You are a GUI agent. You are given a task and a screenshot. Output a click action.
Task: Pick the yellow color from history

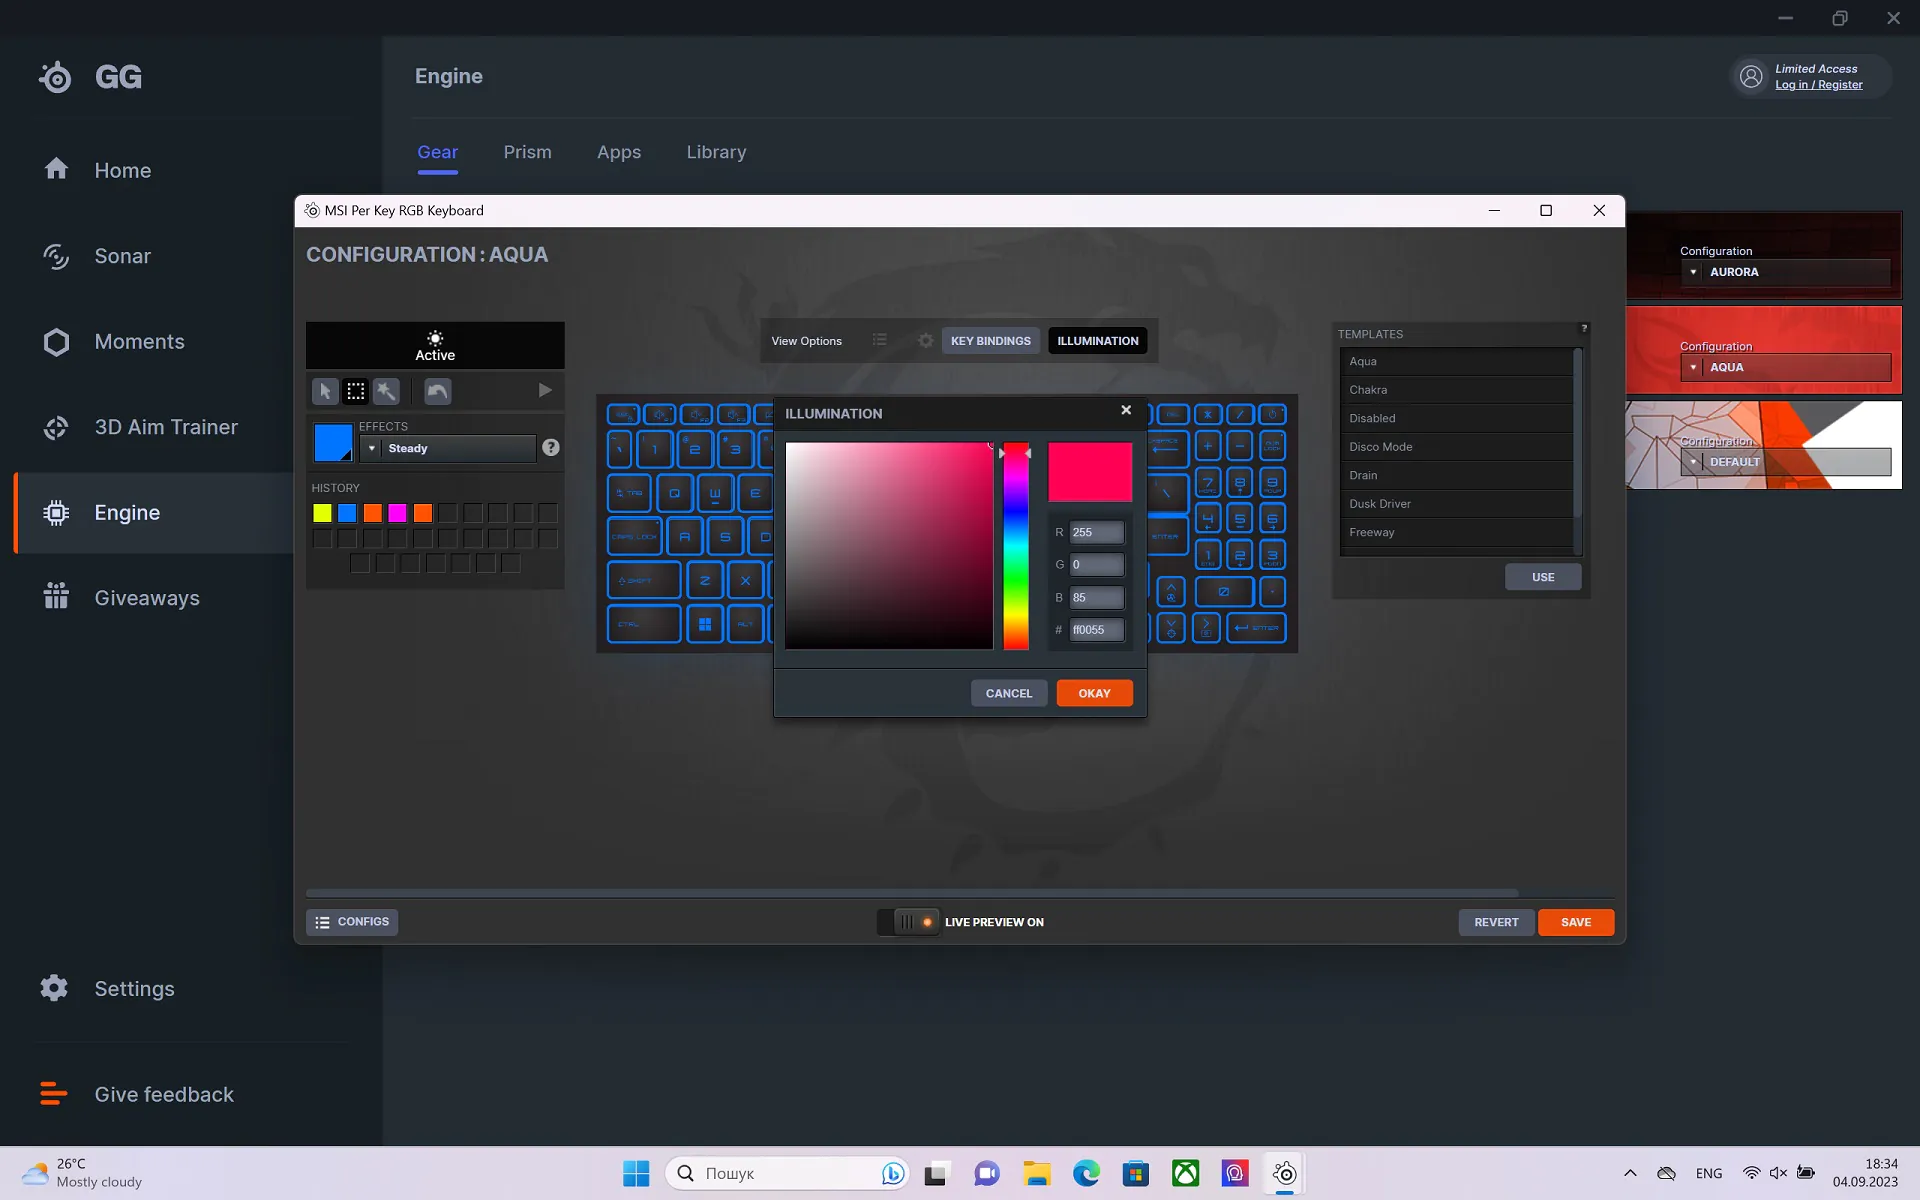[322, 513]
